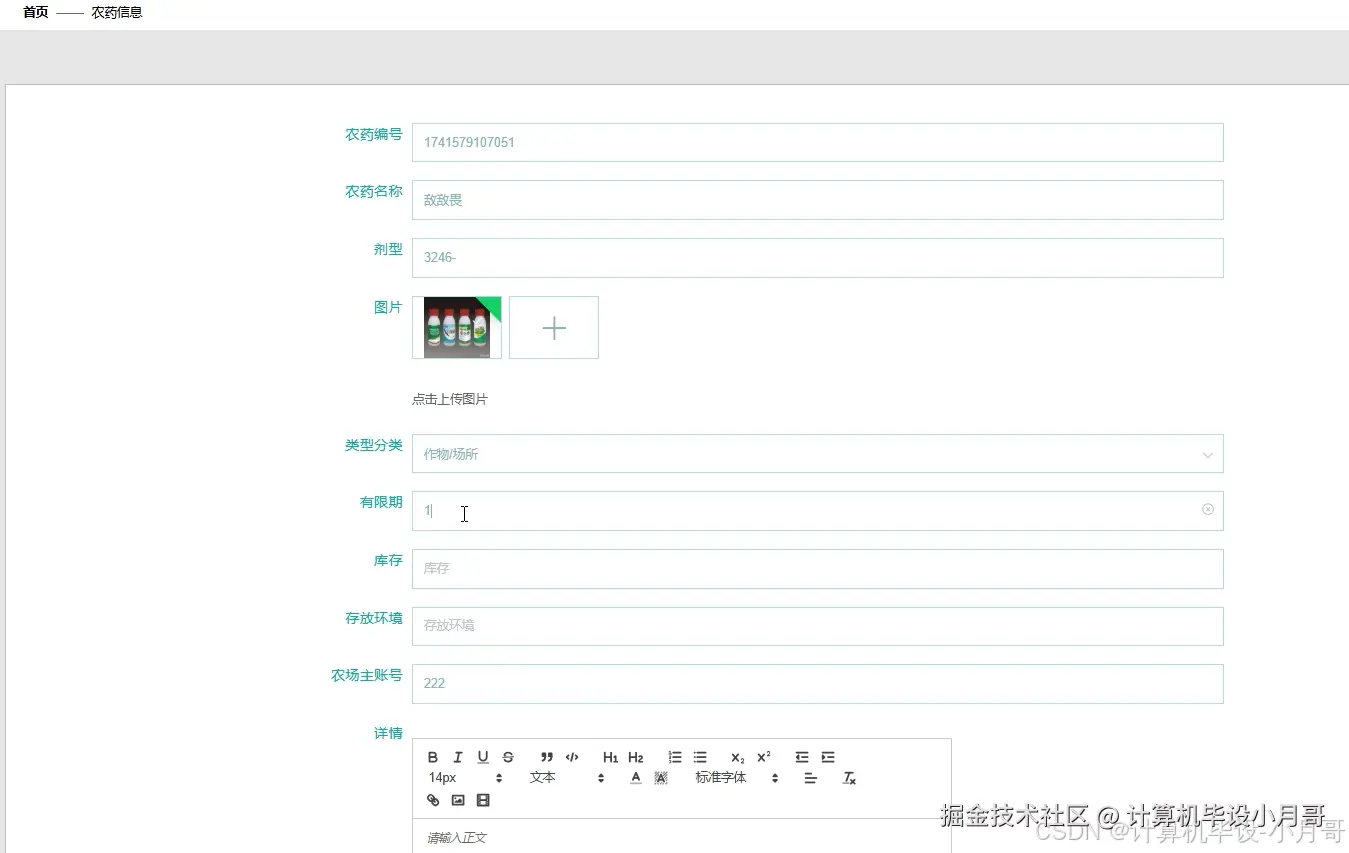Apply H1 heading format
Viewport: 1349px width, 853px height.
tap(610, 757)
